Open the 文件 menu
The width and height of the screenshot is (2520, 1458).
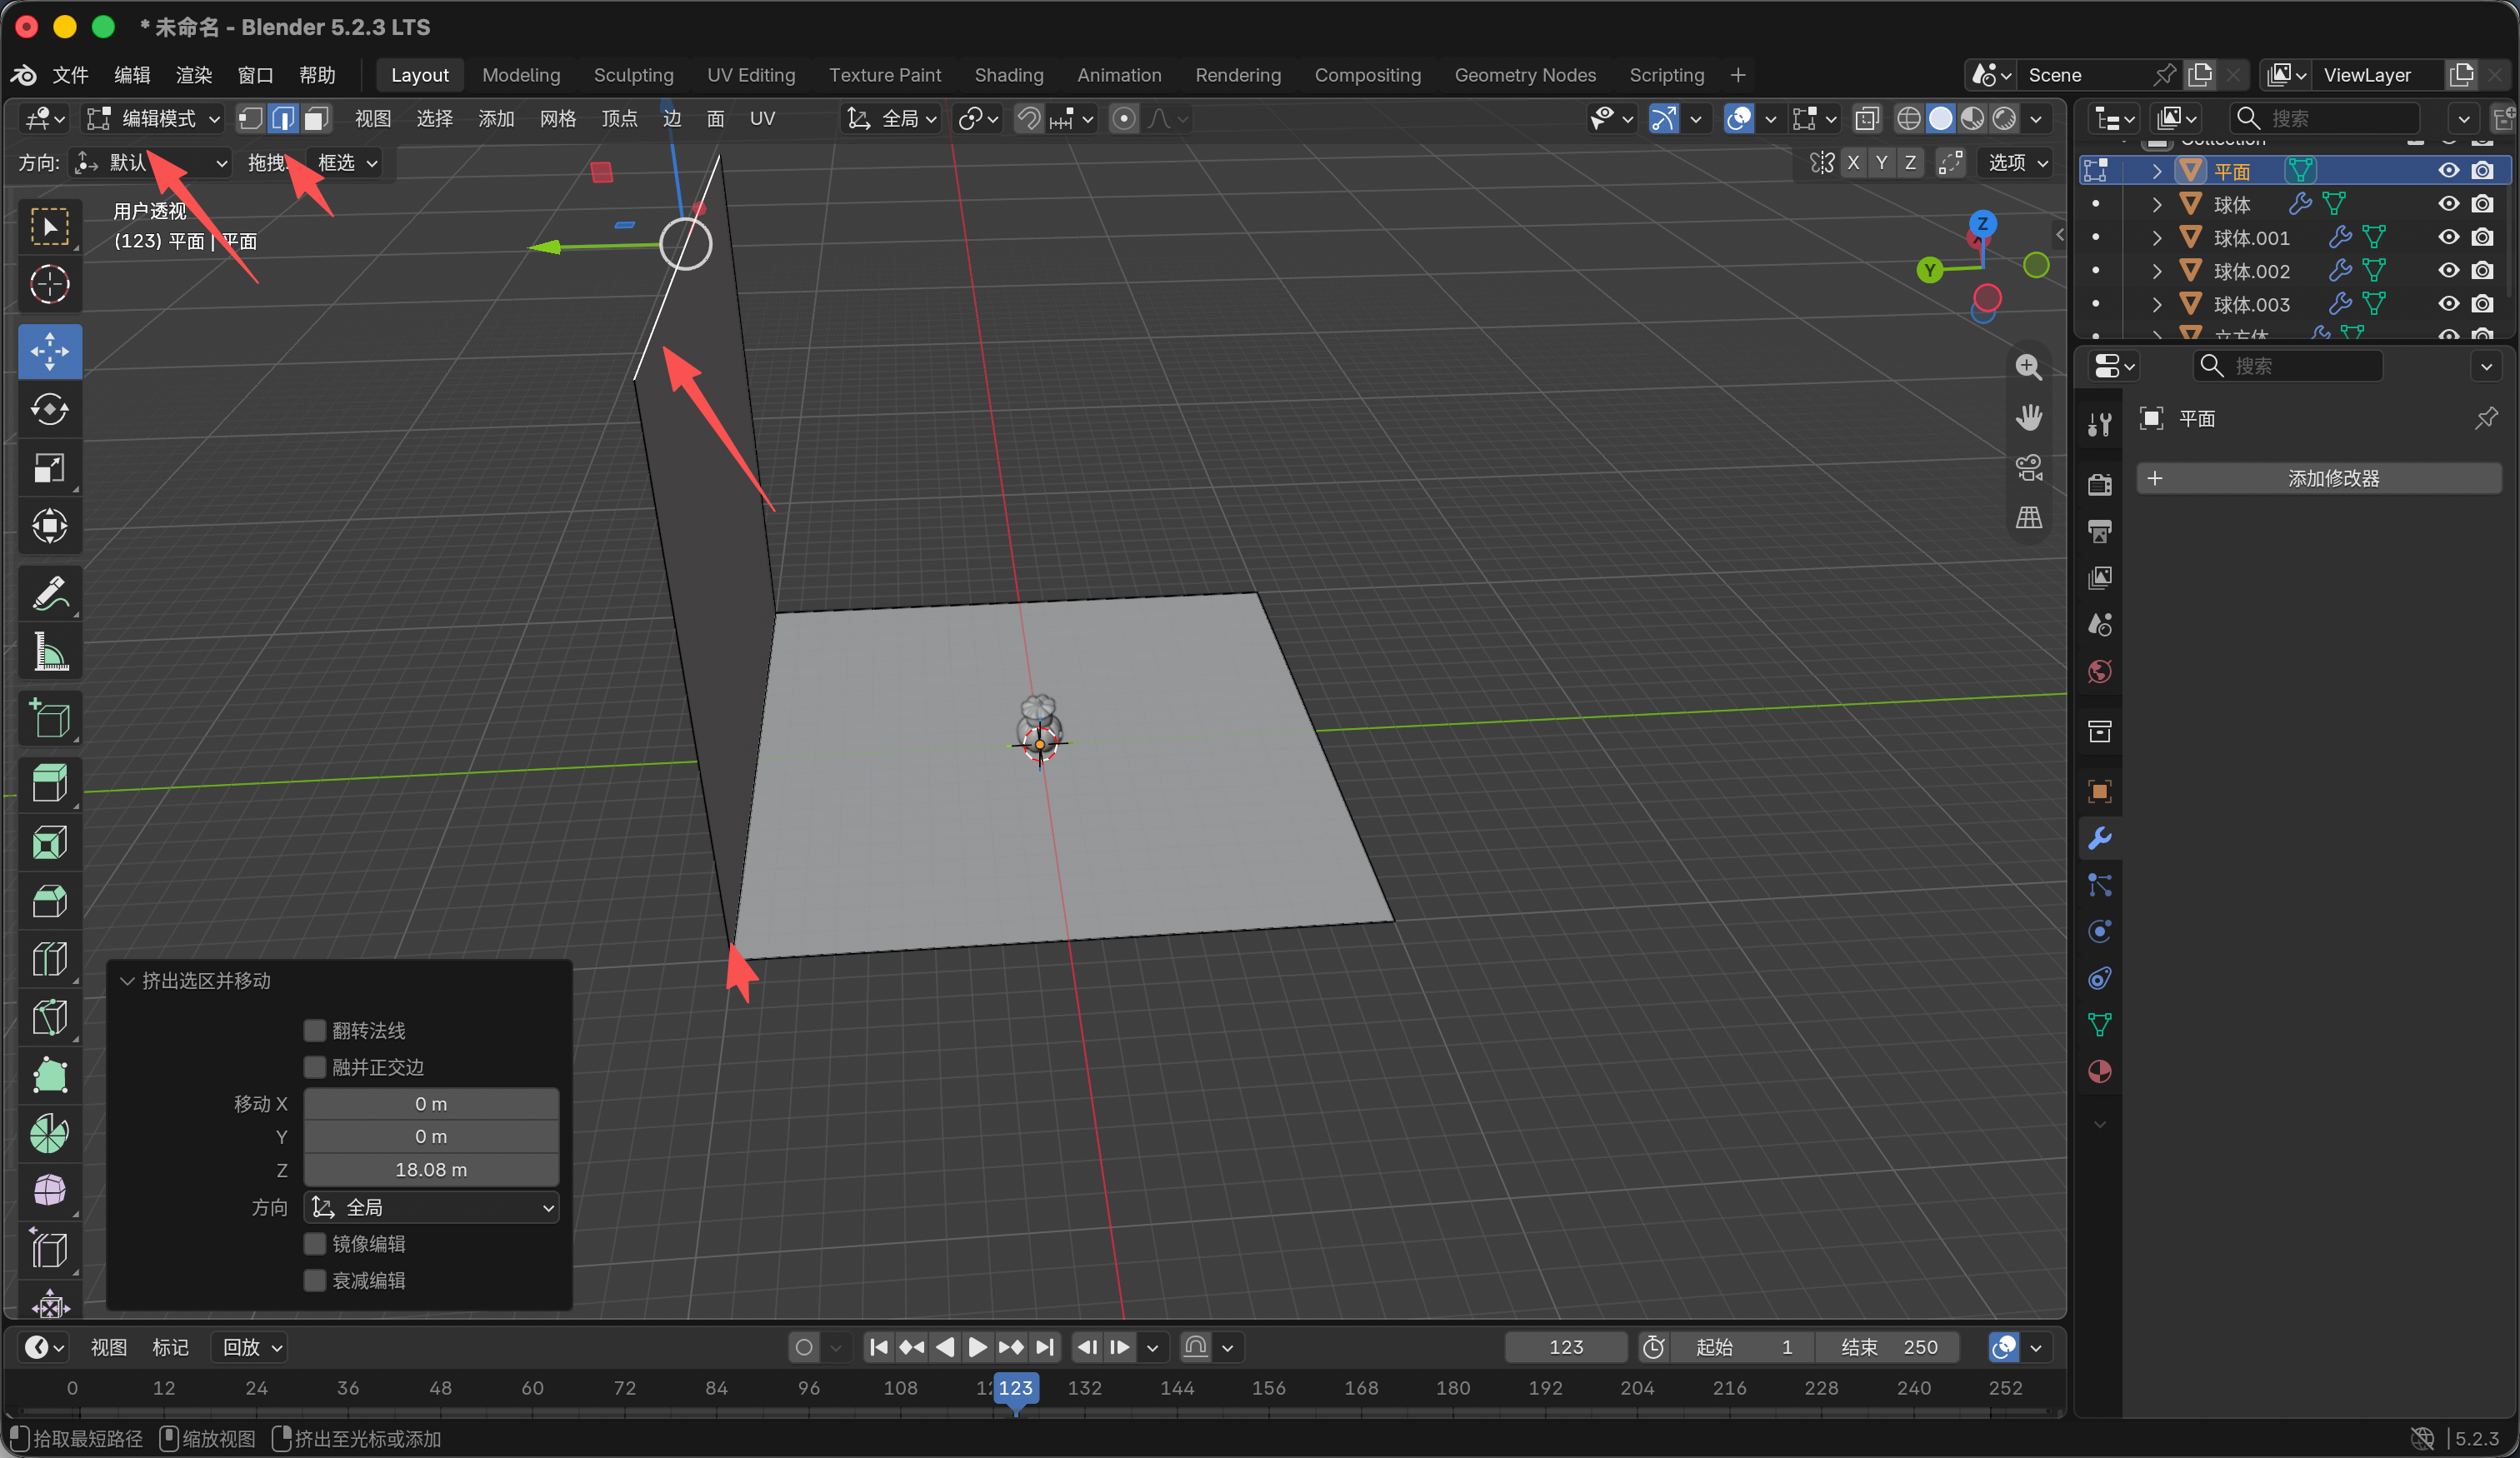tap(71, 75)
